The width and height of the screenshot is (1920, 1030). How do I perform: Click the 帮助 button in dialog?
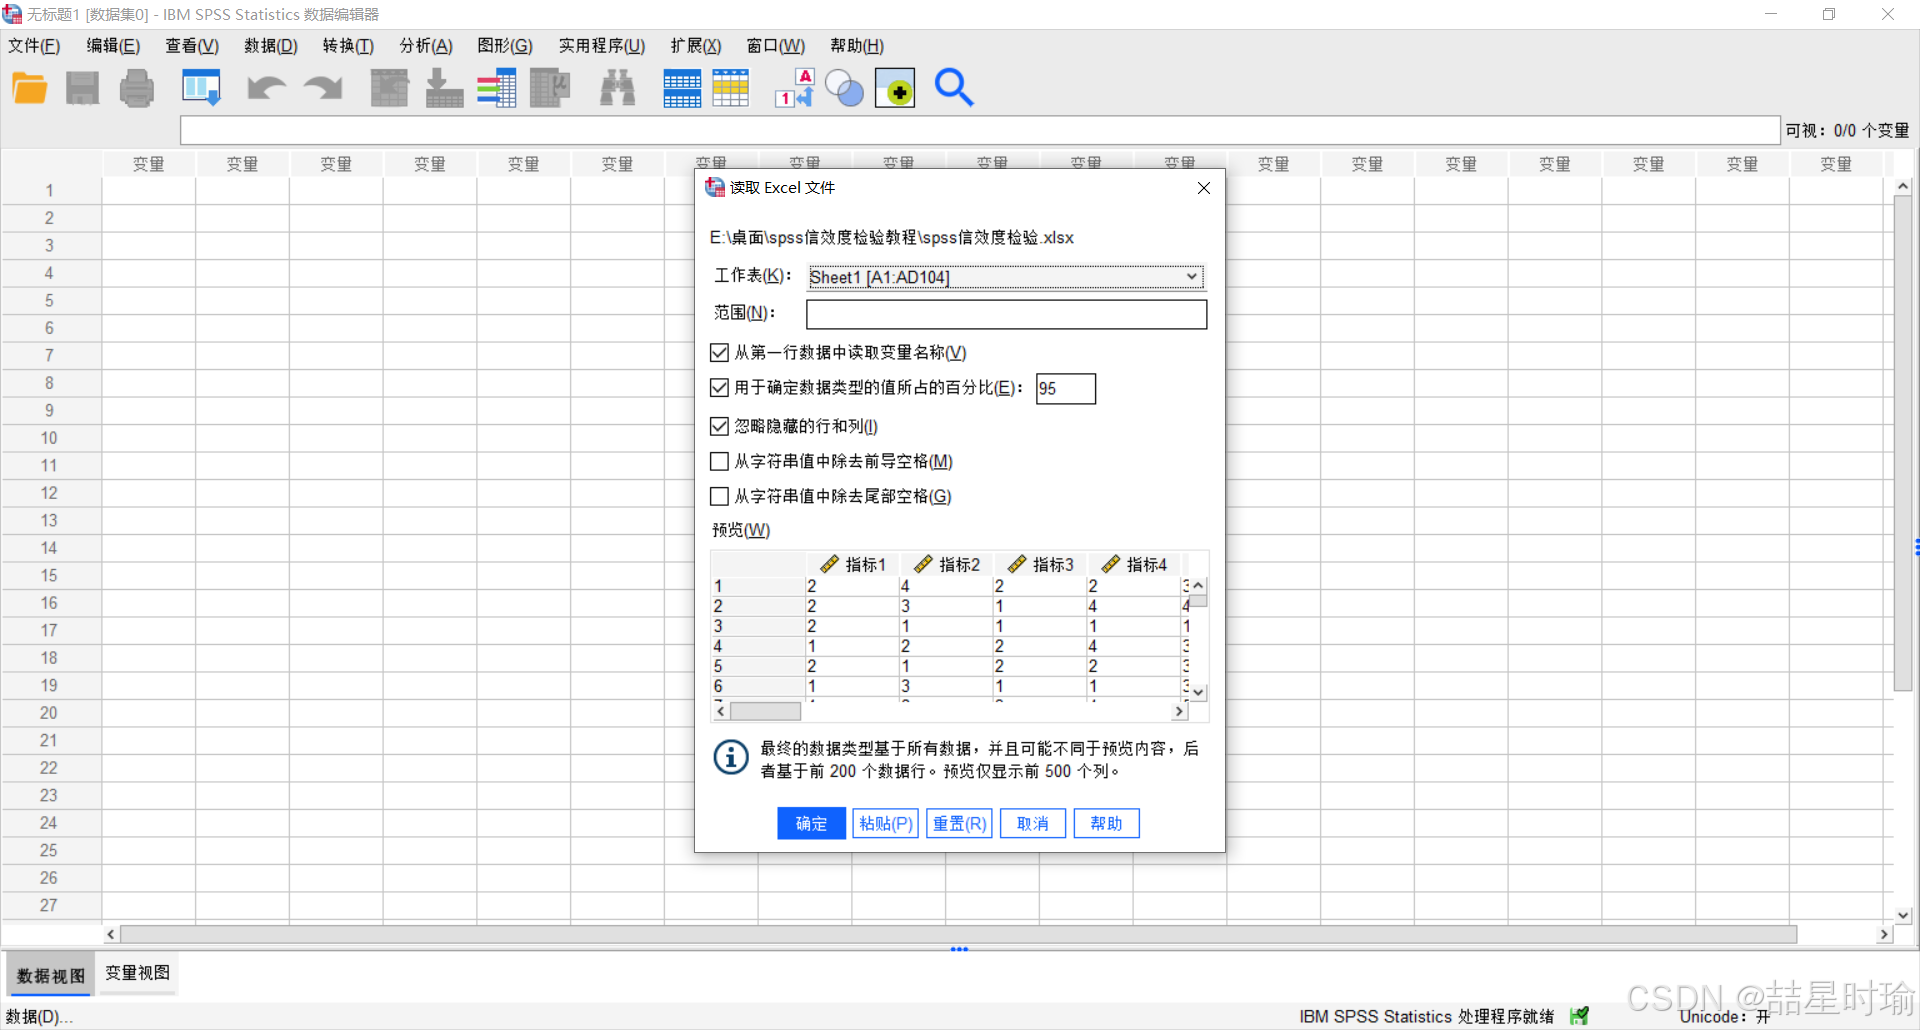pyautogui.click(x=1106, y=823)
